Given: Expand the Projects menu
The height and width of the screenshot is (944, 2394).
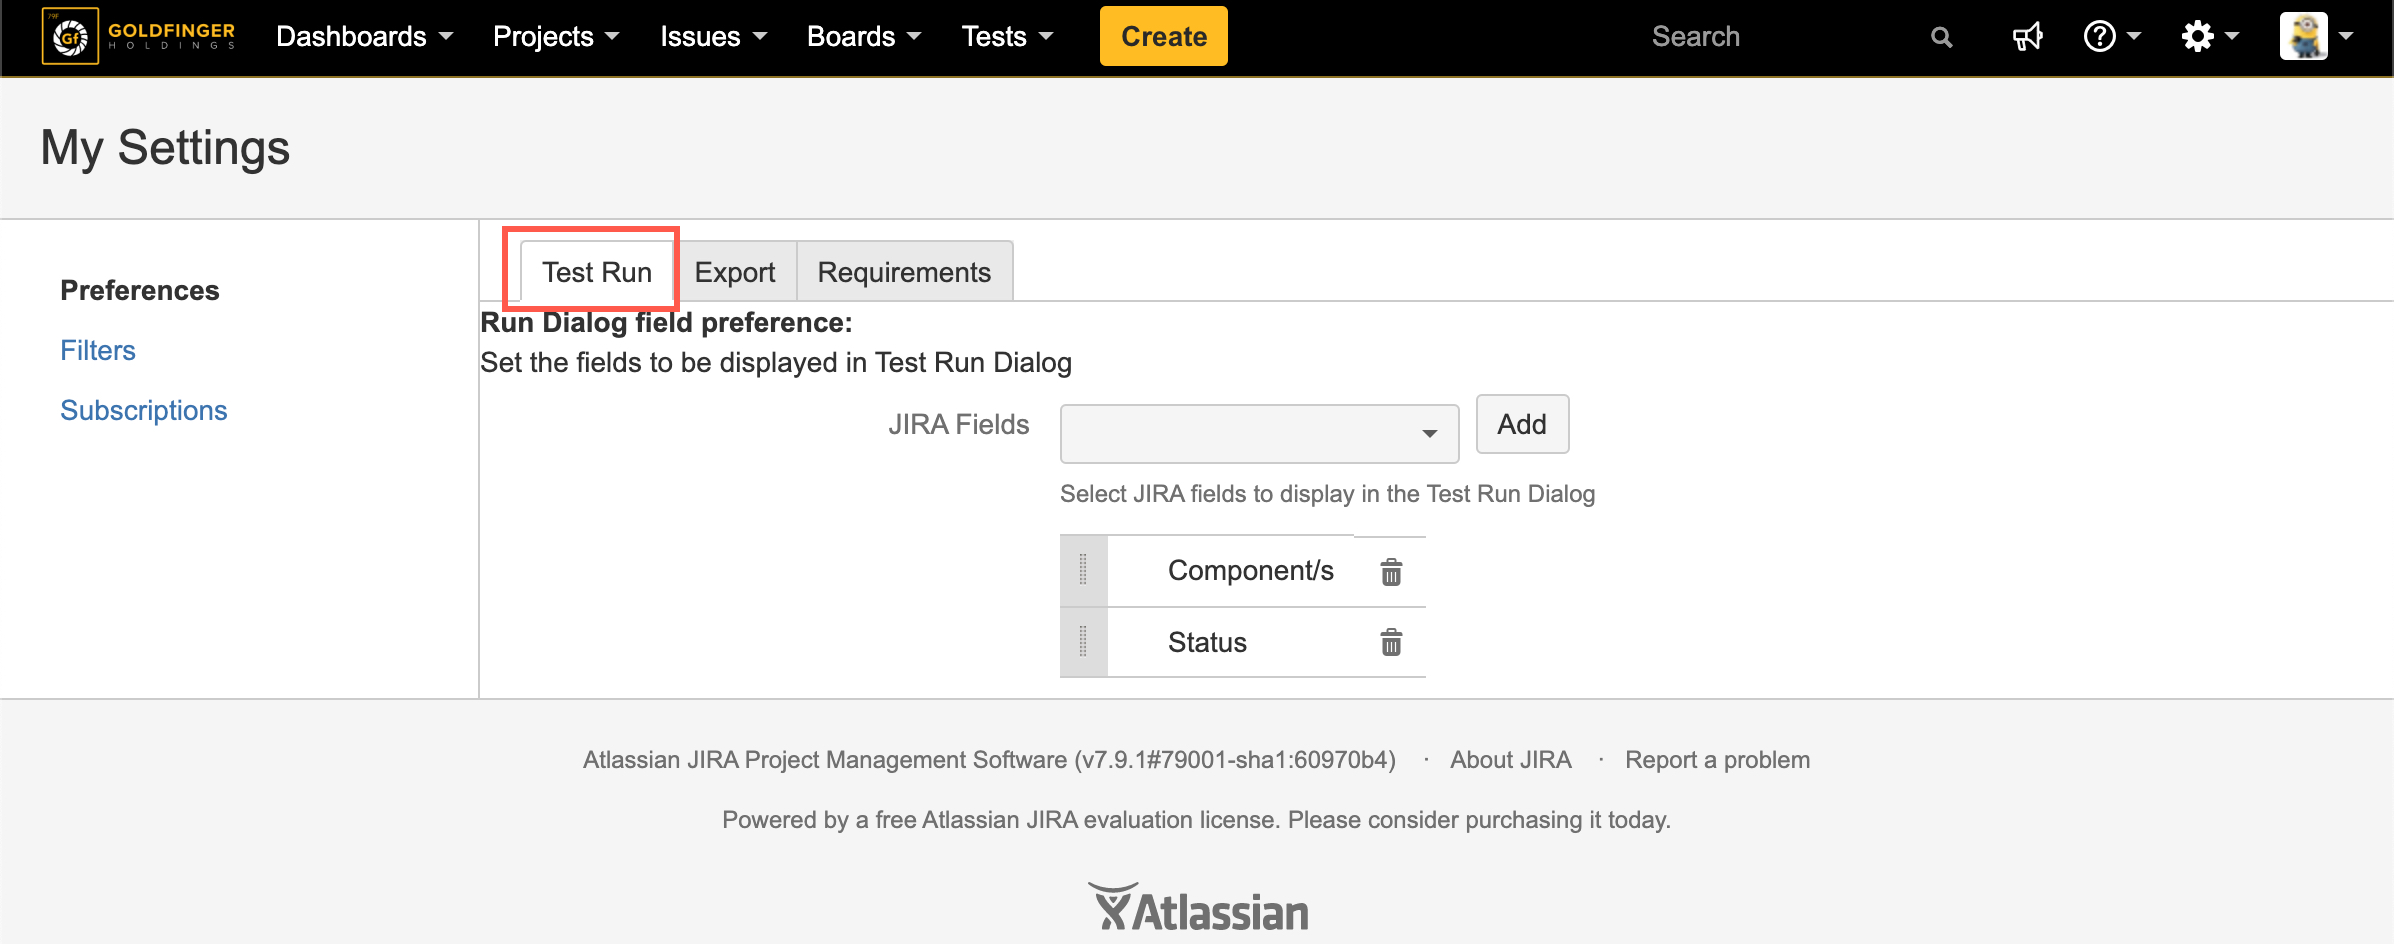Looking at the screenshot, I should click(x=555, y=37).
